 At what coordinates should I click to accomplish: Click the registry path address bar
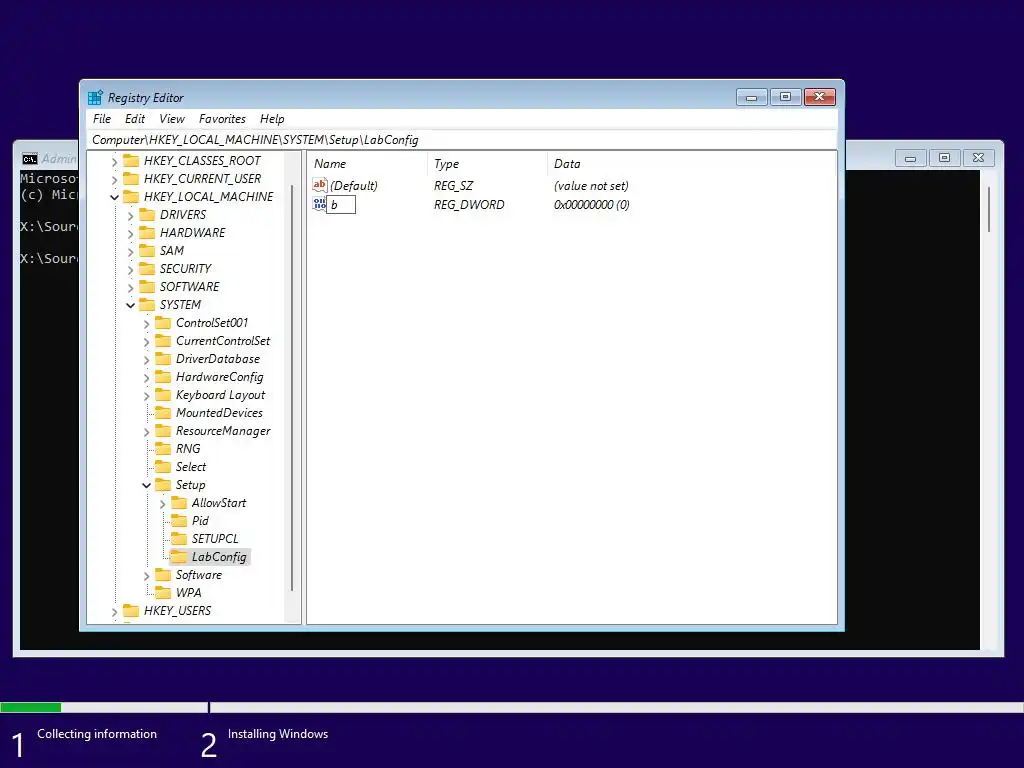pyautogui.click(x=462, y=140)
